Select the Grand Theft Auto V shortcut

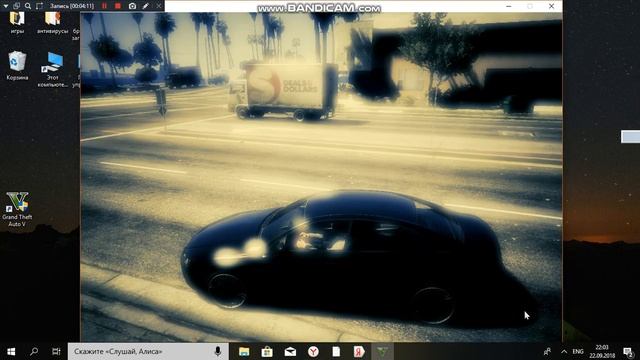click(17, 209)
